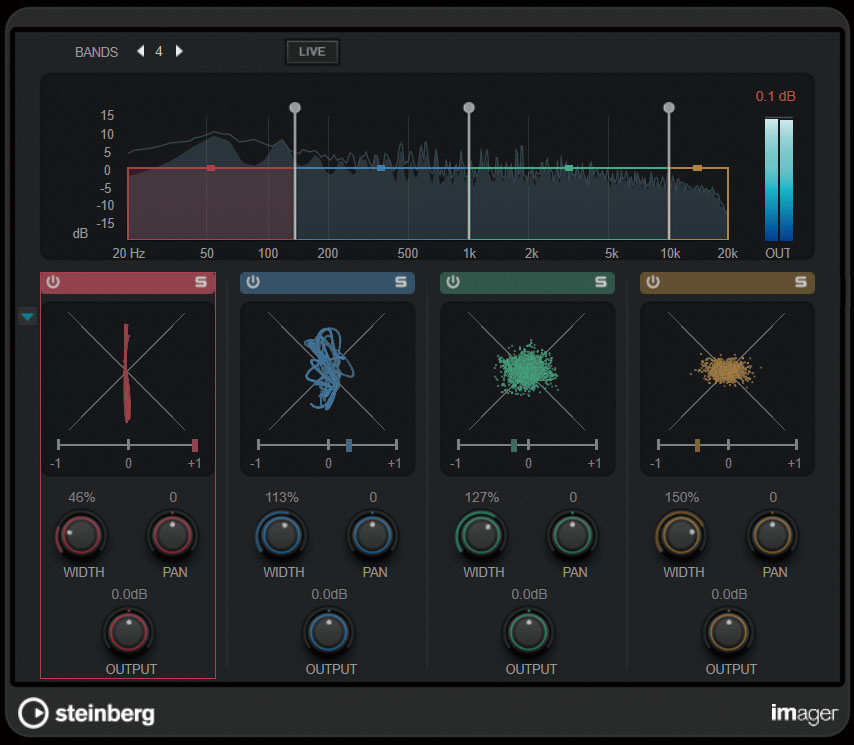
Task: Click the orange band PAN knob
Action: pos(772,534)
